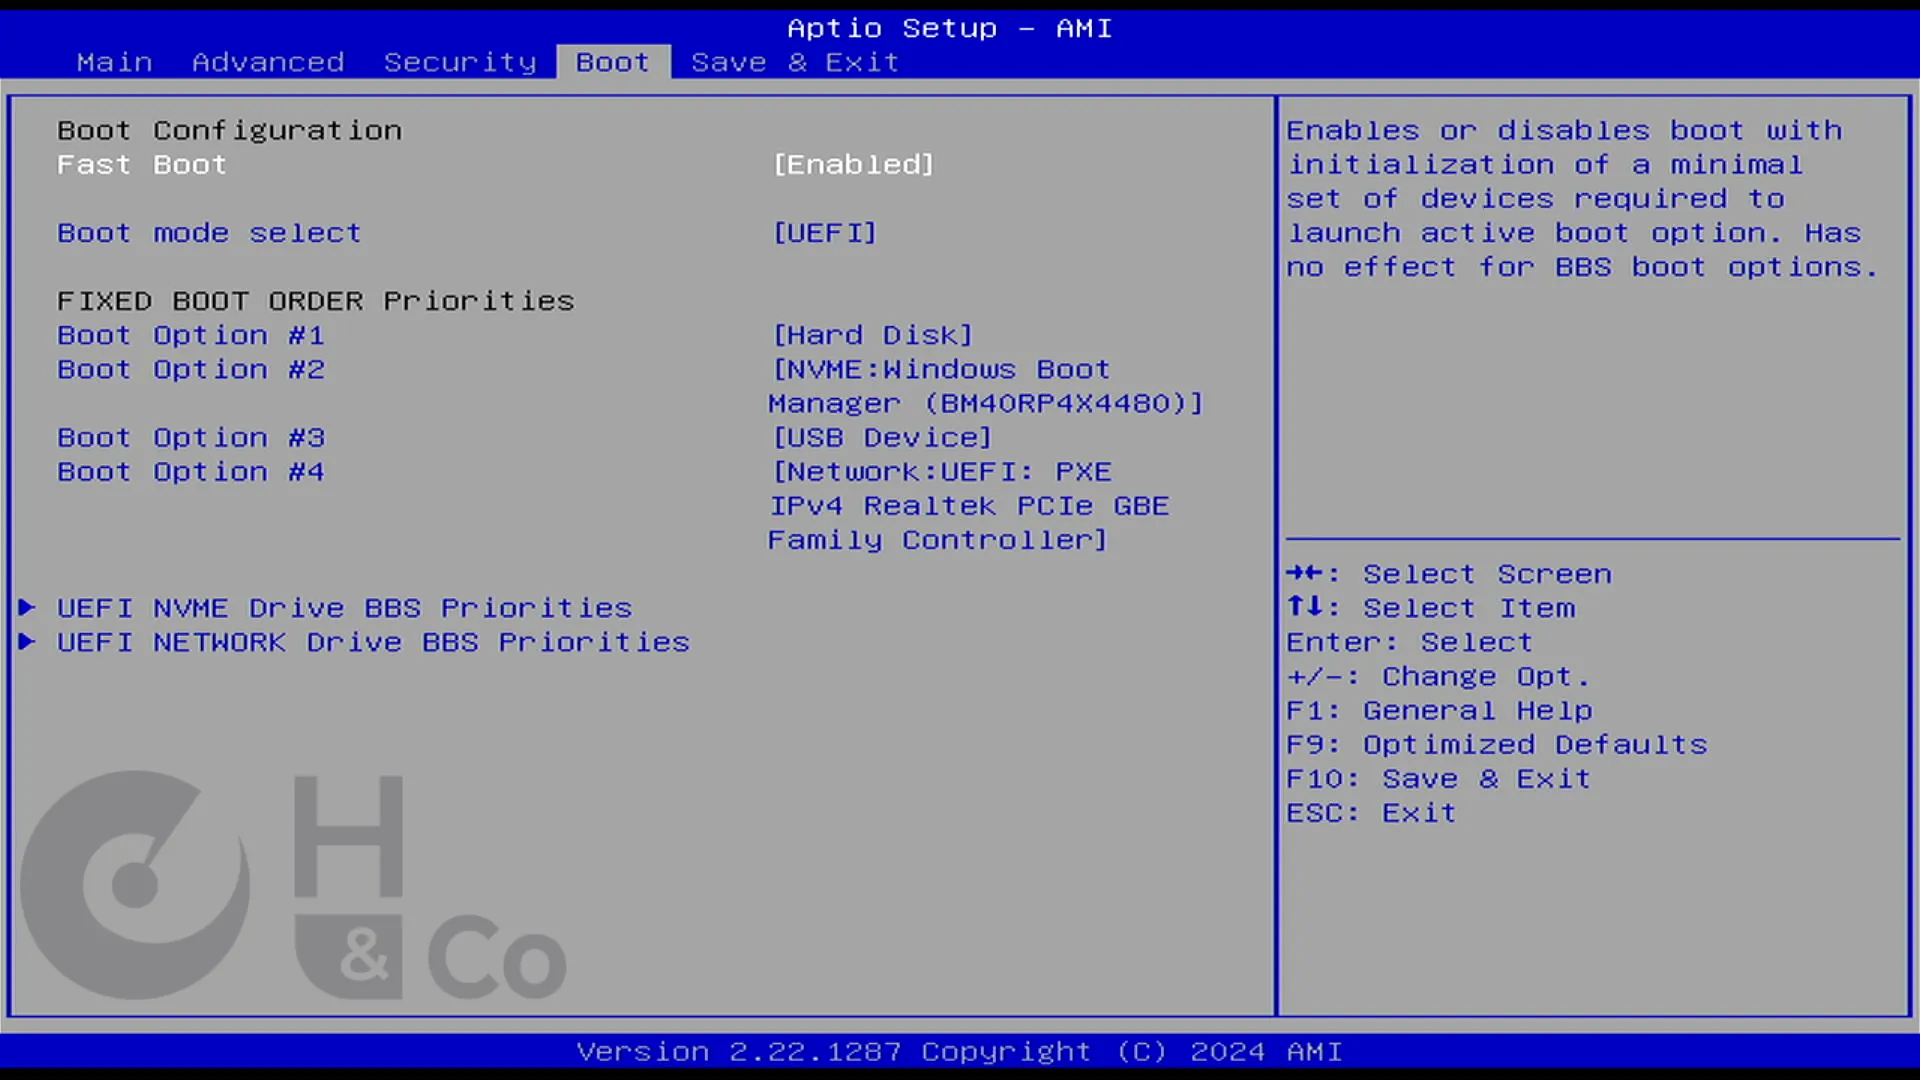Open Save & Exit menu
Viewport: 1920px width, 1080px height.
pyautogui.click(x=794, y=62)
